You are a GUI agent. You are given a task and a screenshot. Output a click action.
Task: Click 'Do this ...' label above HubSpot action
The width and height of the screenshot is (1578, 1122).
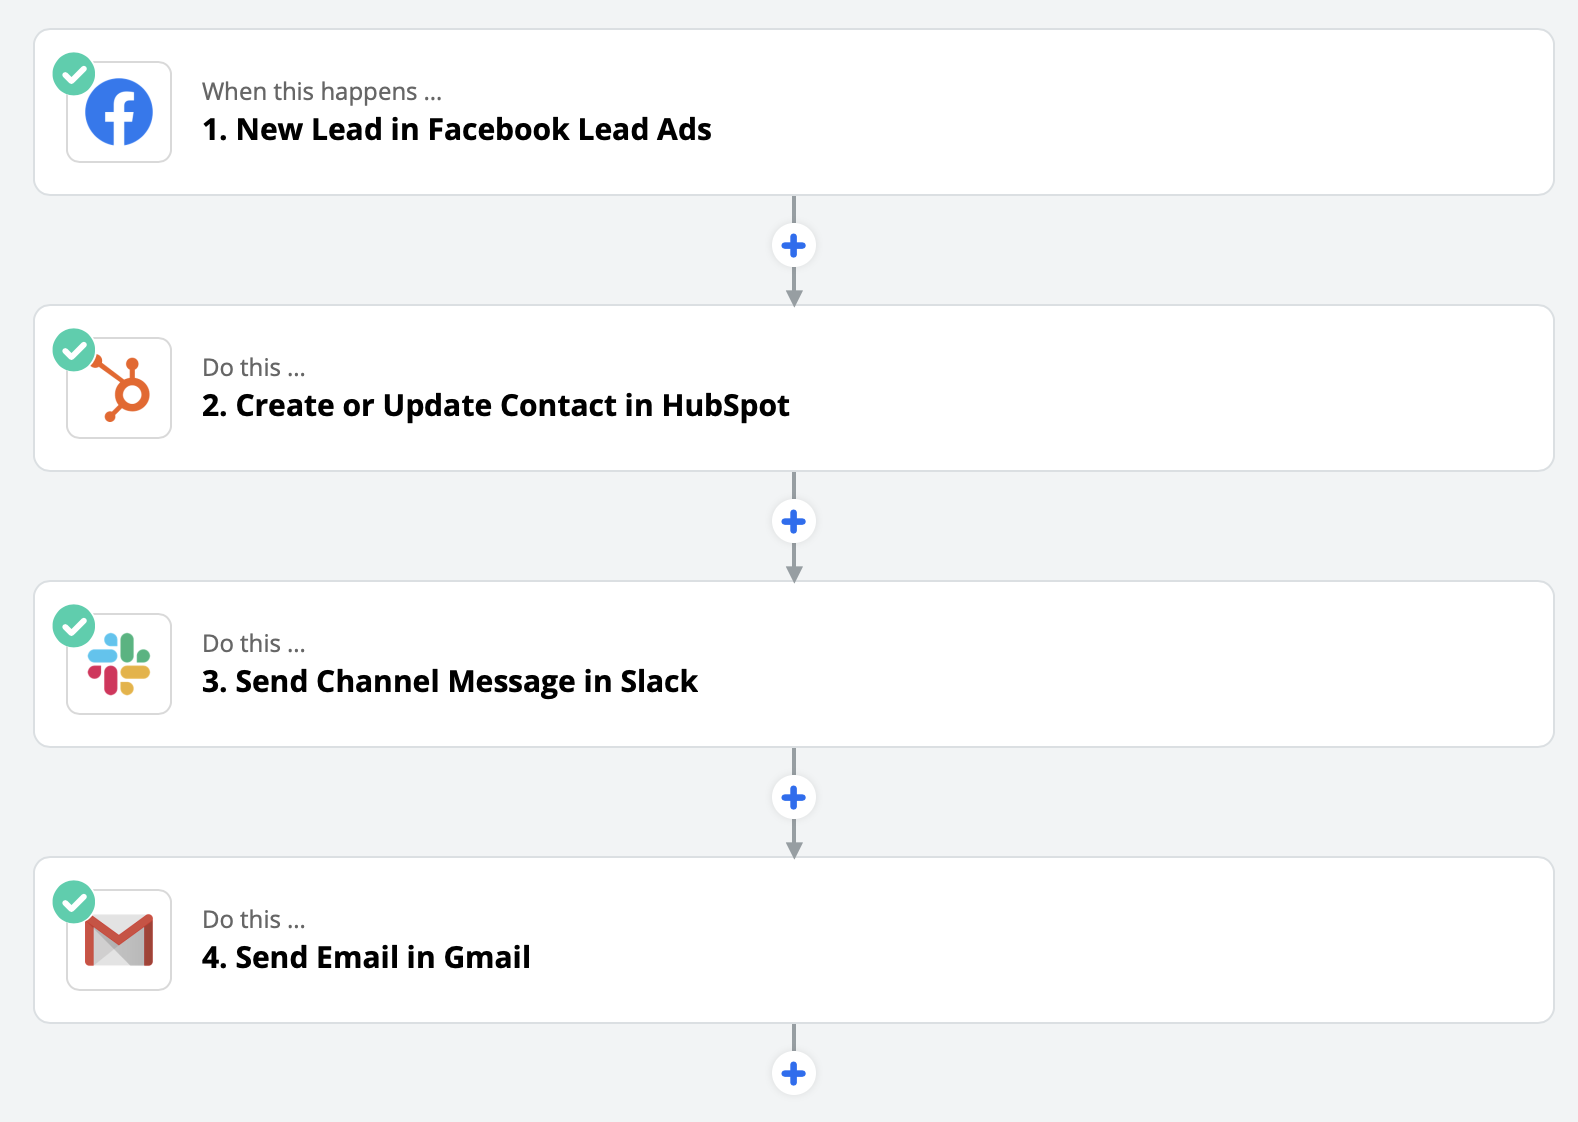[253, 368]
